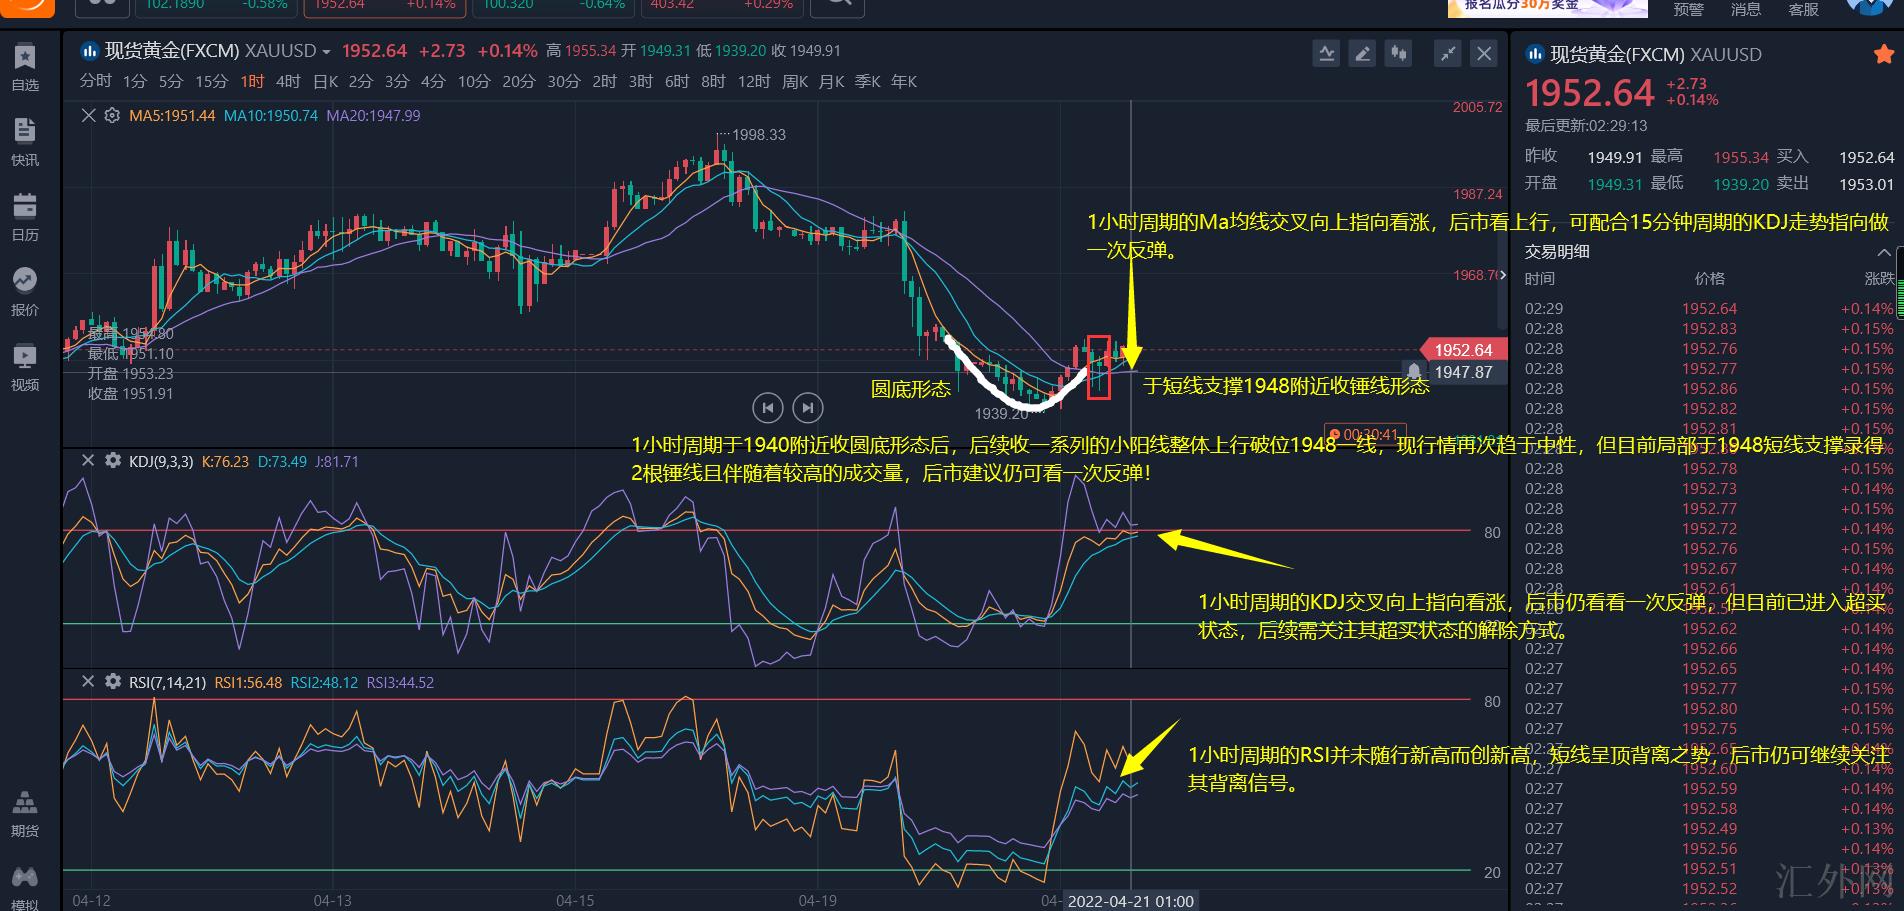
Task: Click the shrink chart view icon
Action: [x=1447, y=54]
